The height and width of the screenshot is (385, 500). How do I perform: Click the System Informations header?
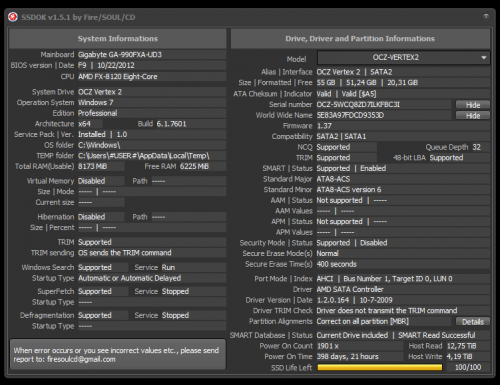118,39
